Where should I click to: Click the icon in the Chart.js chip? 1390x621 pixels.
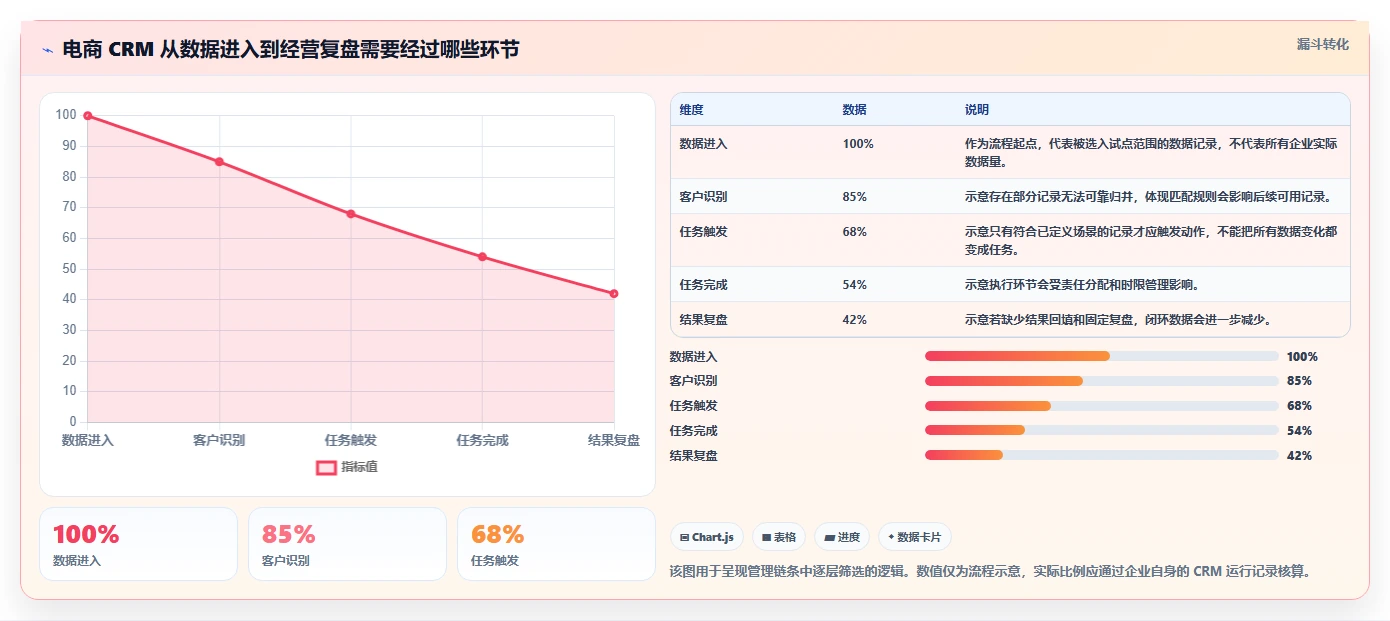(685, 537)
